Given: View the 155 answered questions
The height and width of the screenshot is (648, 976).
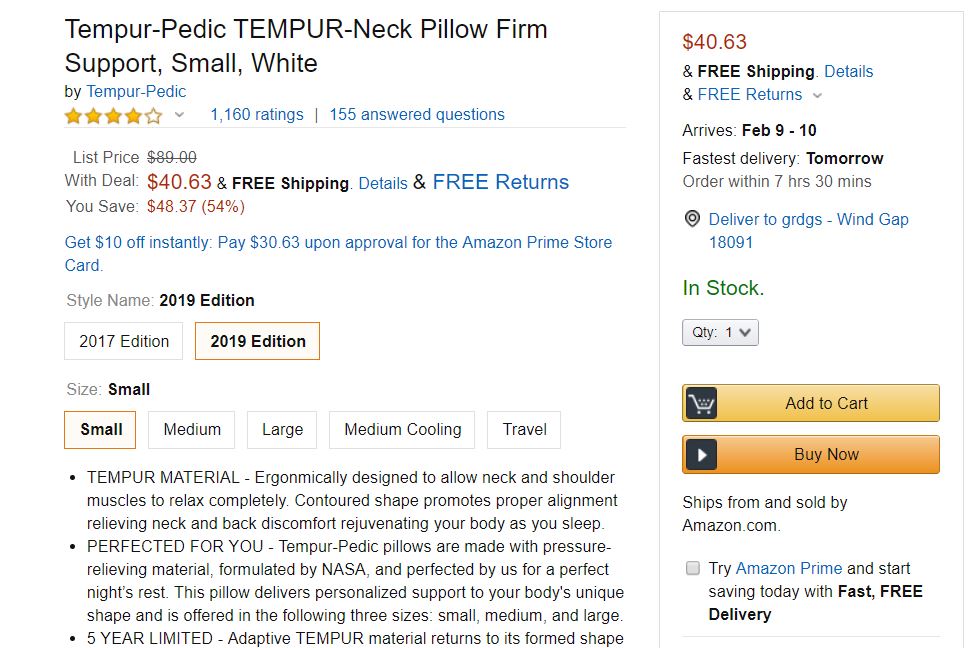Looking at the screenshot, I should 417,115.
